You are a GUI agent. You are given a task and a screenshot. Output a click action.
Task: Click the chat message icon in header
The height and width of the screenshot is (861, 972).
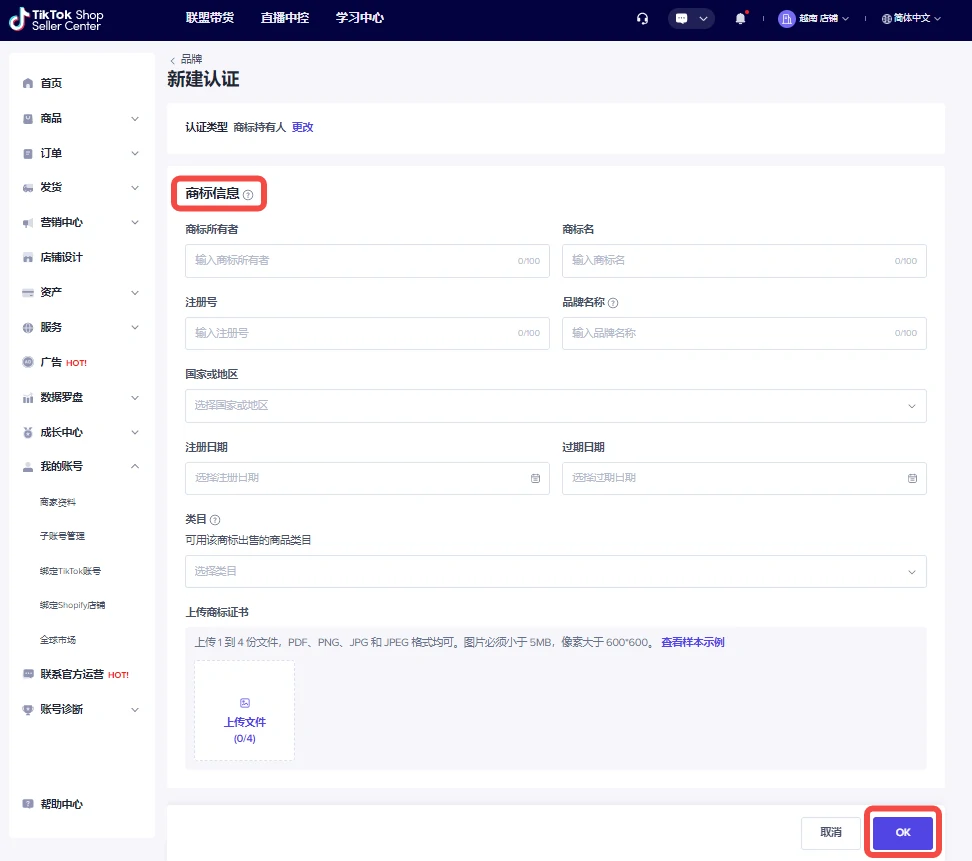pos(682,18)
